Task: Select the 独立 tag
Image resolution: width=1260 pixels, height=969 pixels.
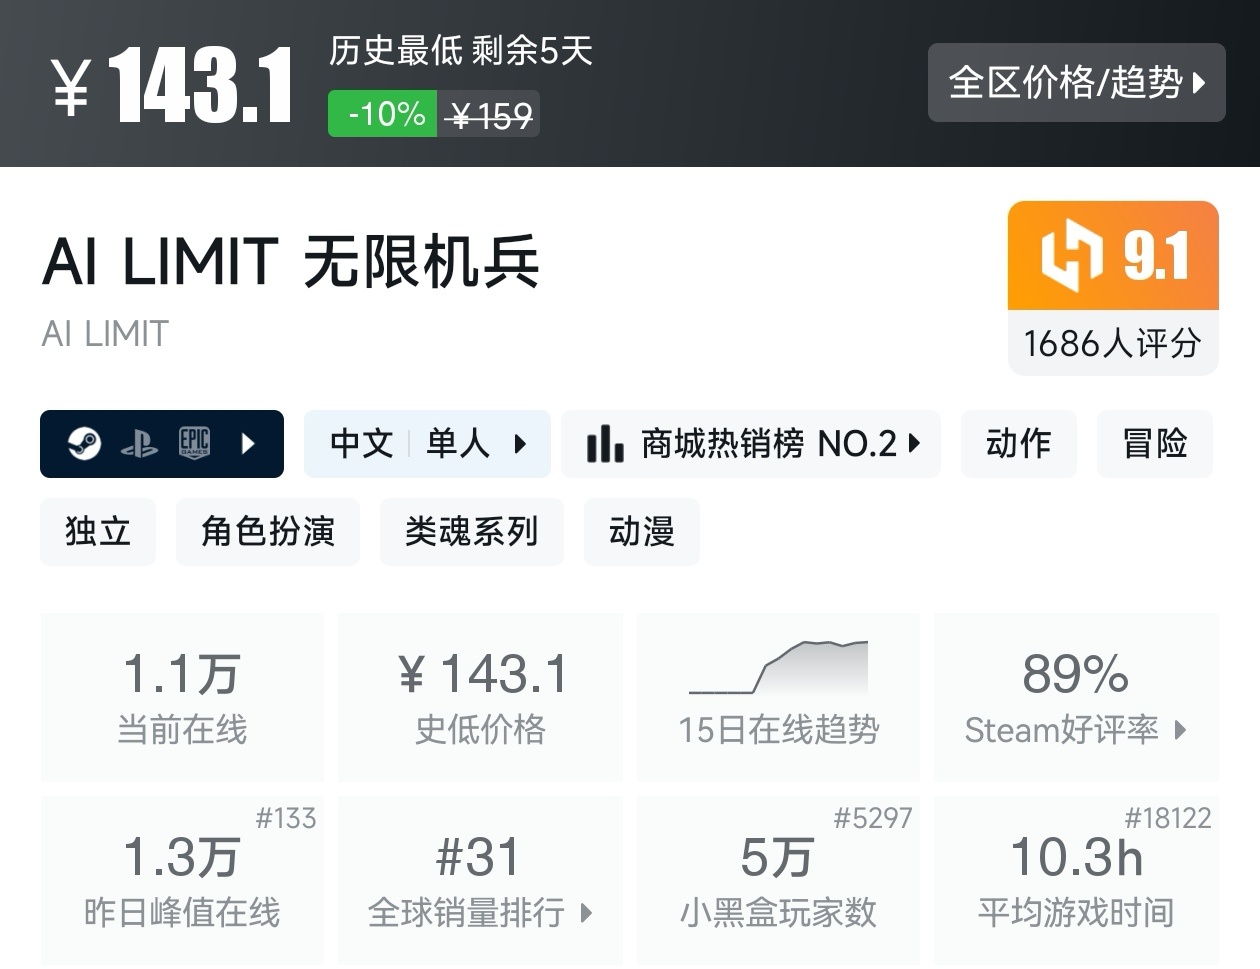Action: [x=98, y=532]
